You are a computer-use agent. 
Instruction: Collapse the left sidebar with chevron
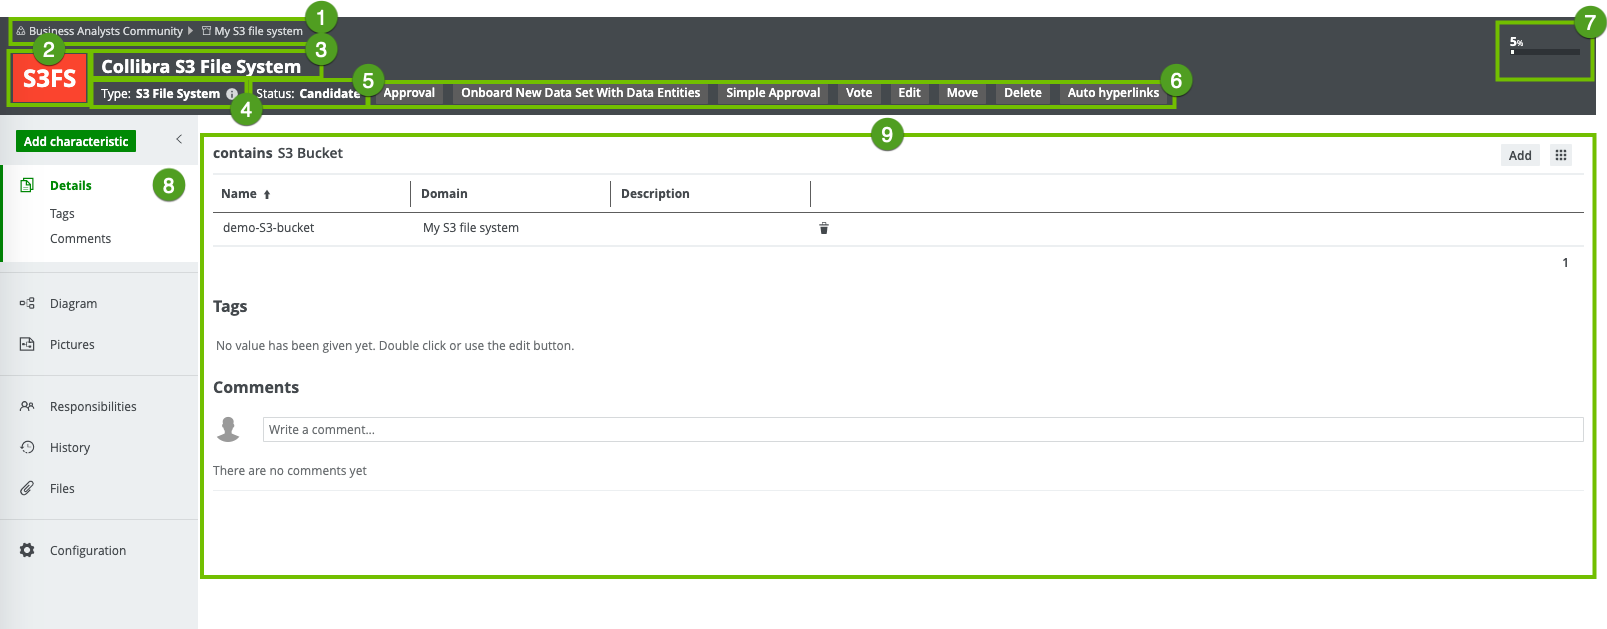point(179,140)
